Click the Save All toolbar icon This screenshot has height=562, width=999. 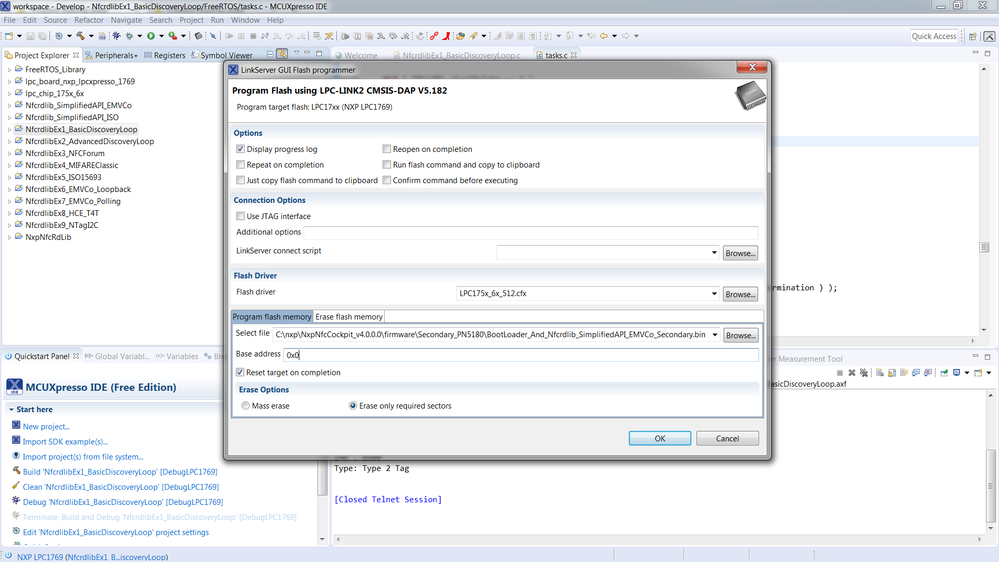point(42,36)
